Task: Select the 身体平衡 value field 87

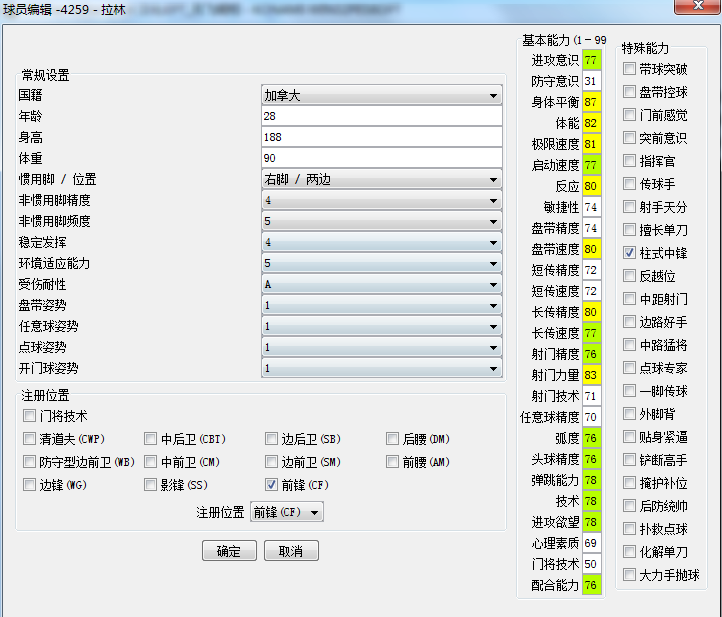Action: 592,102
